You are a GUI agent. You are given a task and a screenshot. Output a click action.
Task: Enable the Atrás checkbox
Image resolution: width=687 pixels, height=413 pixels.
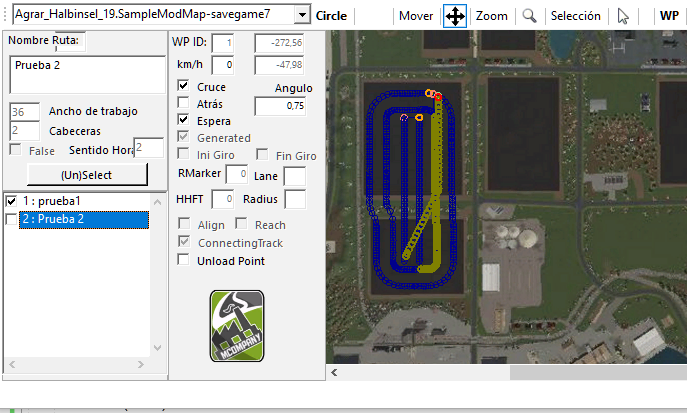click(x=183, y=102)
